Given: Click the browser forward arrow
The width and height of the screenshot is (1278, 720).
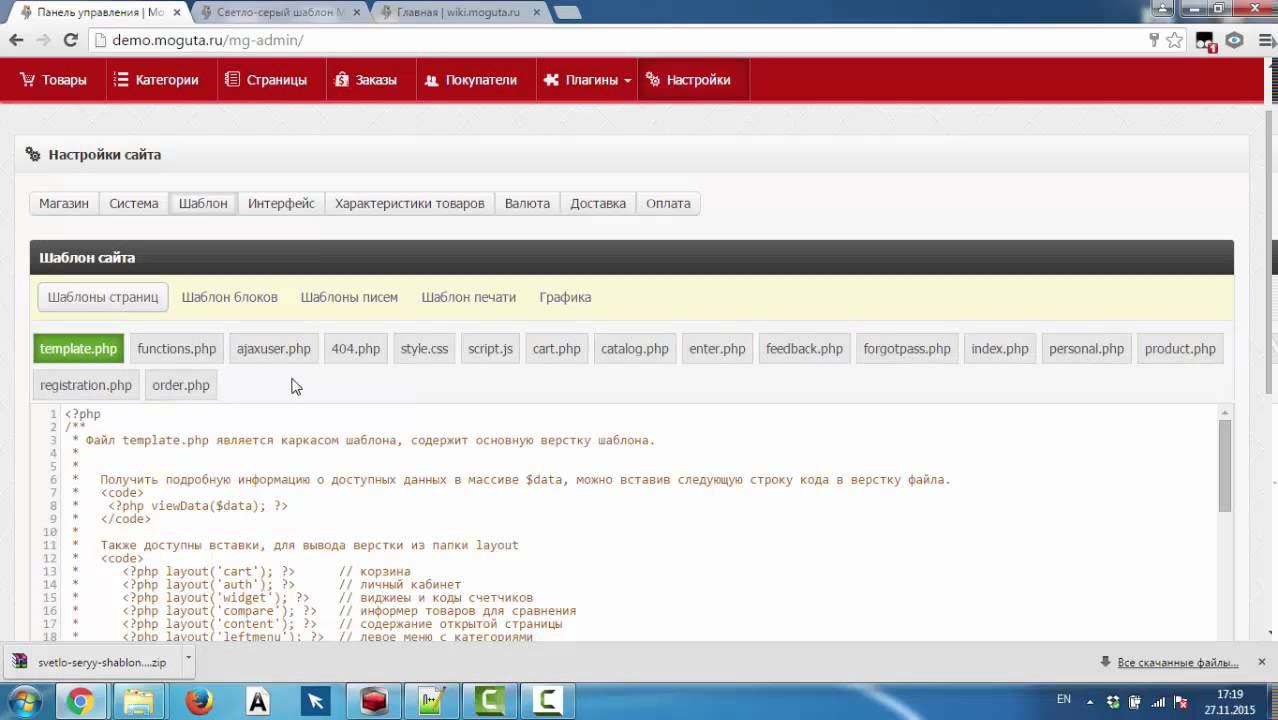Looking at the screenshot, I should (43, 40).
